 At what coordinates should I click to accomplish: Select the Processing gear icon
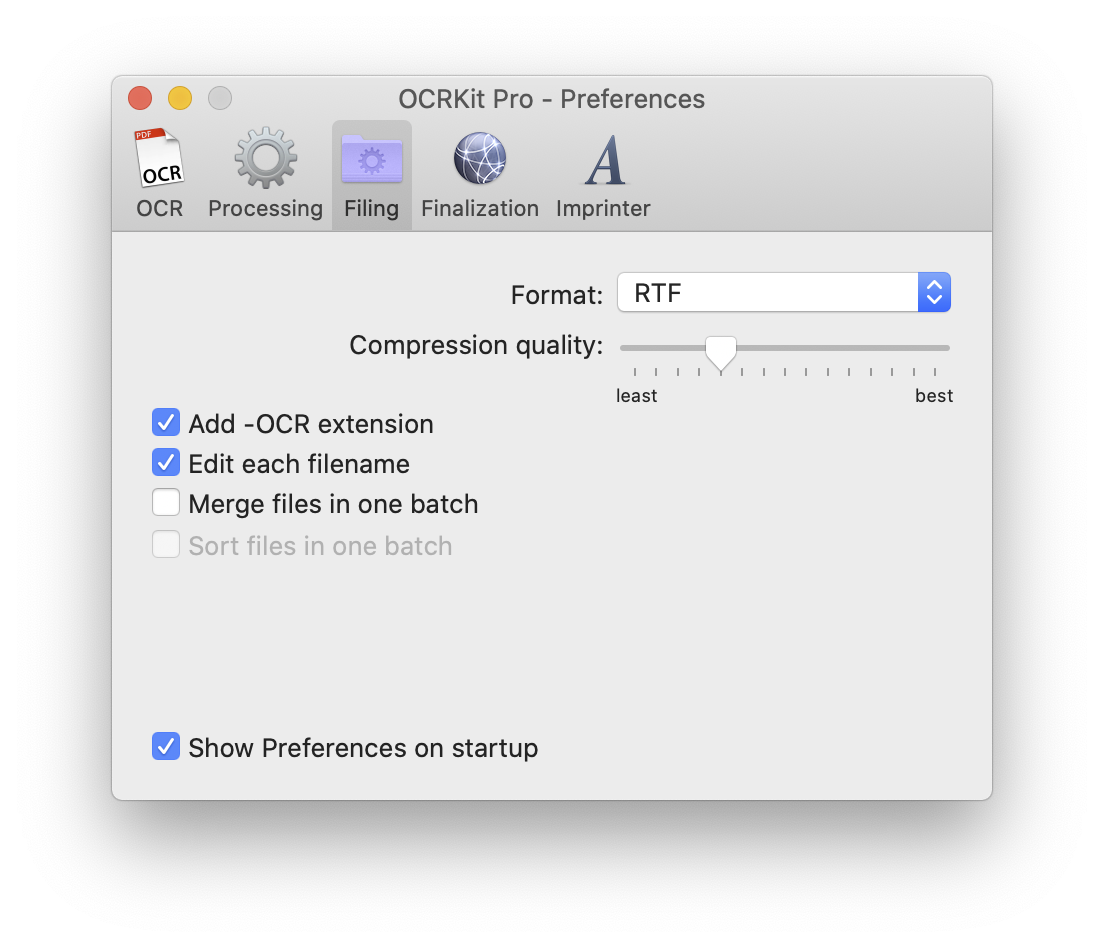click(265, 158)
